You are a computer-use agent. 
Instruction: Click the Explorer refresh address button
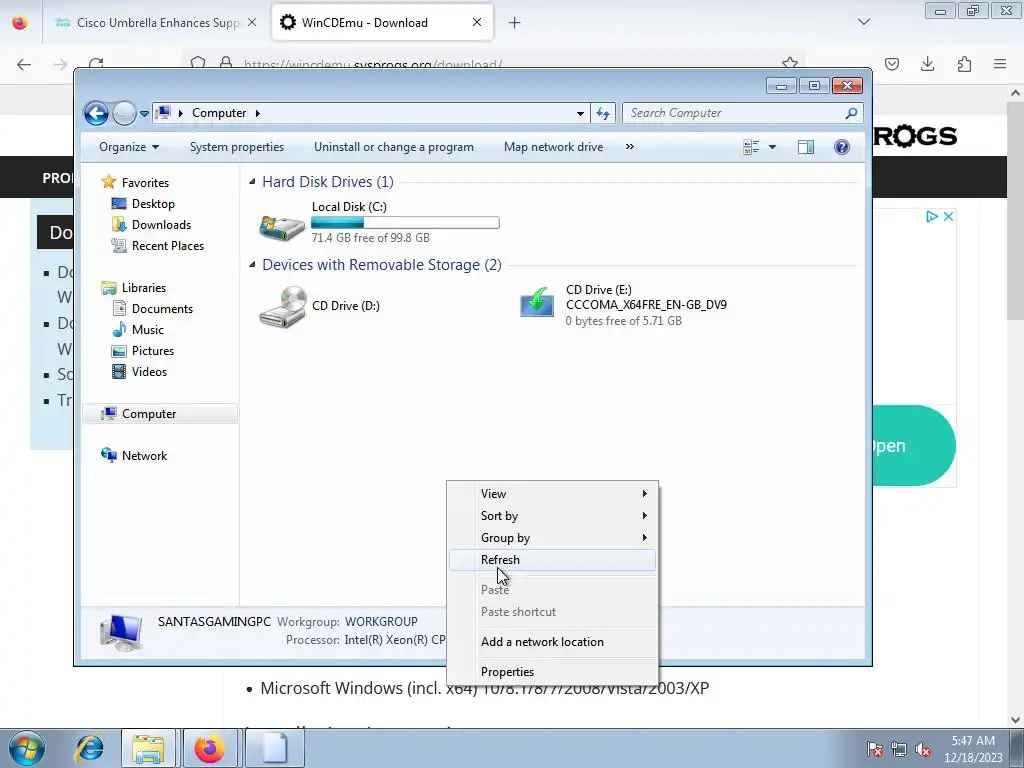pos(603,113)
